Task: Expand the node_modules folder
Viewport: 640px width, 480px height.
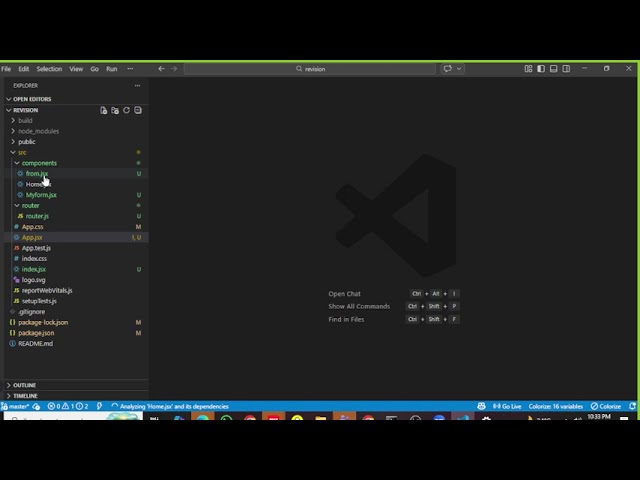Action: [x=76, y=131]
